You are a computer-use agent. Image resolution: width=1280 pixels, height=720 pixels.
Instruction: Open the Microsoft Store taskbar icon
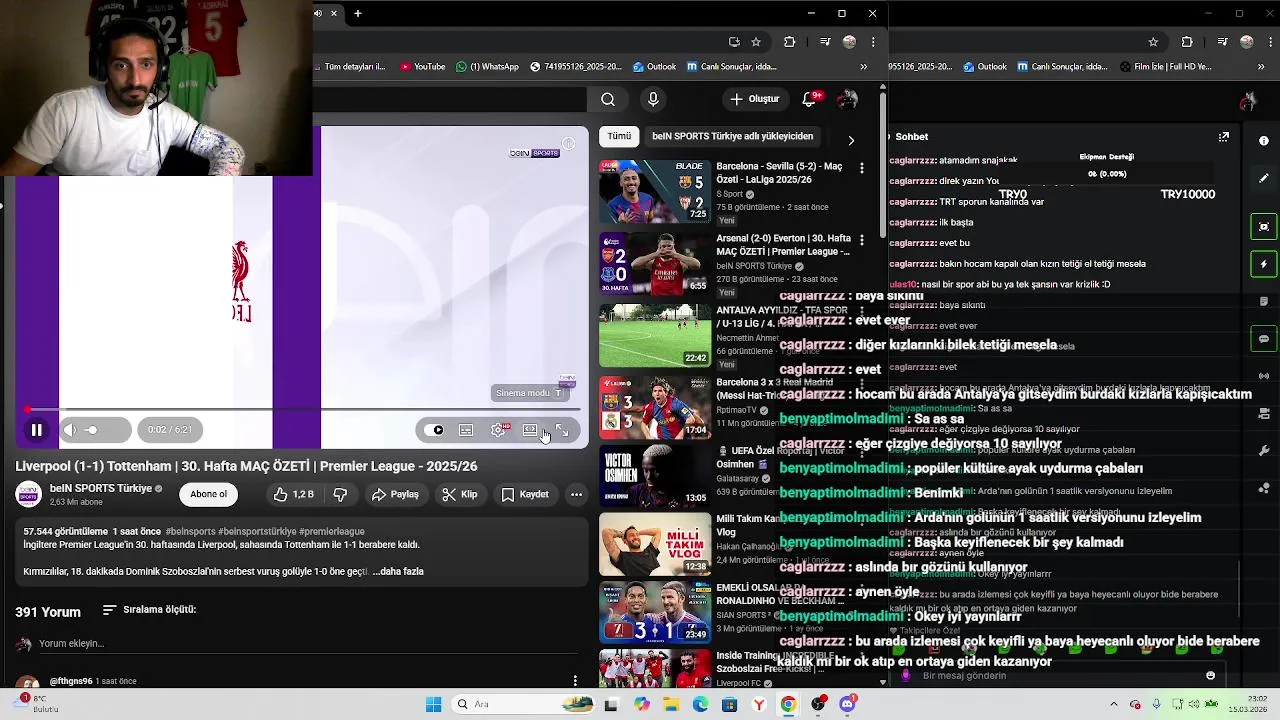(730, 705)
